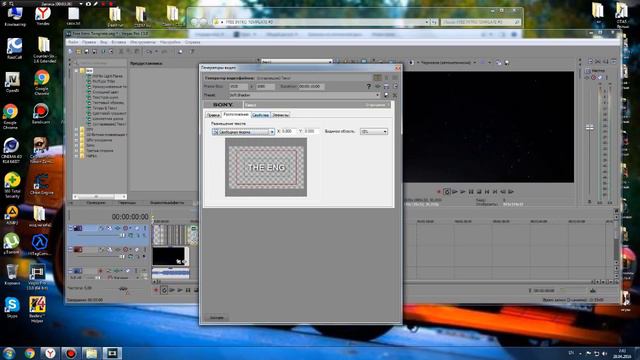The image size is (640, 360).
Task: Adjust the playback rate slider under the track list
Action: tap(123, 289)
